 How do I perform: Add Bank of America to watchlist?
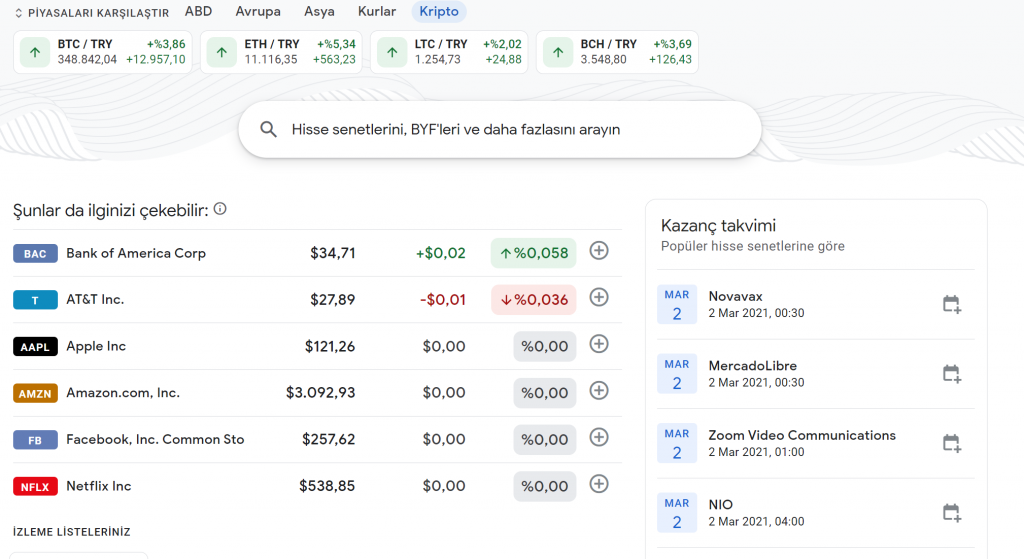(x=598, y=251)
